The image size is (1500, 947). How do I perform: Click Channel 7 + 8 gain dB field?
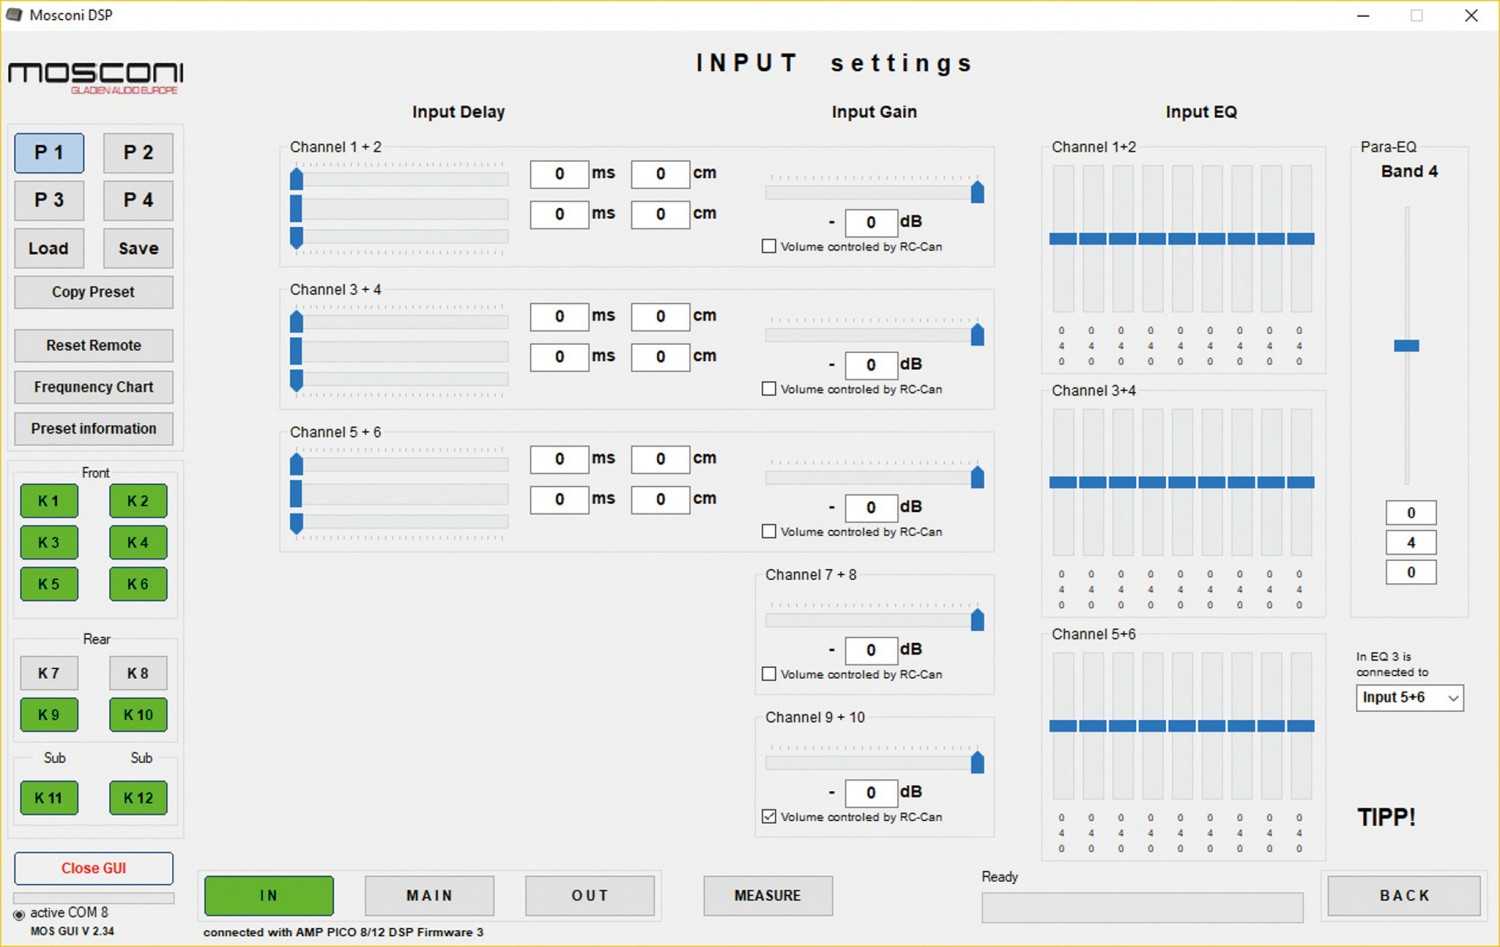pos(871,650)
